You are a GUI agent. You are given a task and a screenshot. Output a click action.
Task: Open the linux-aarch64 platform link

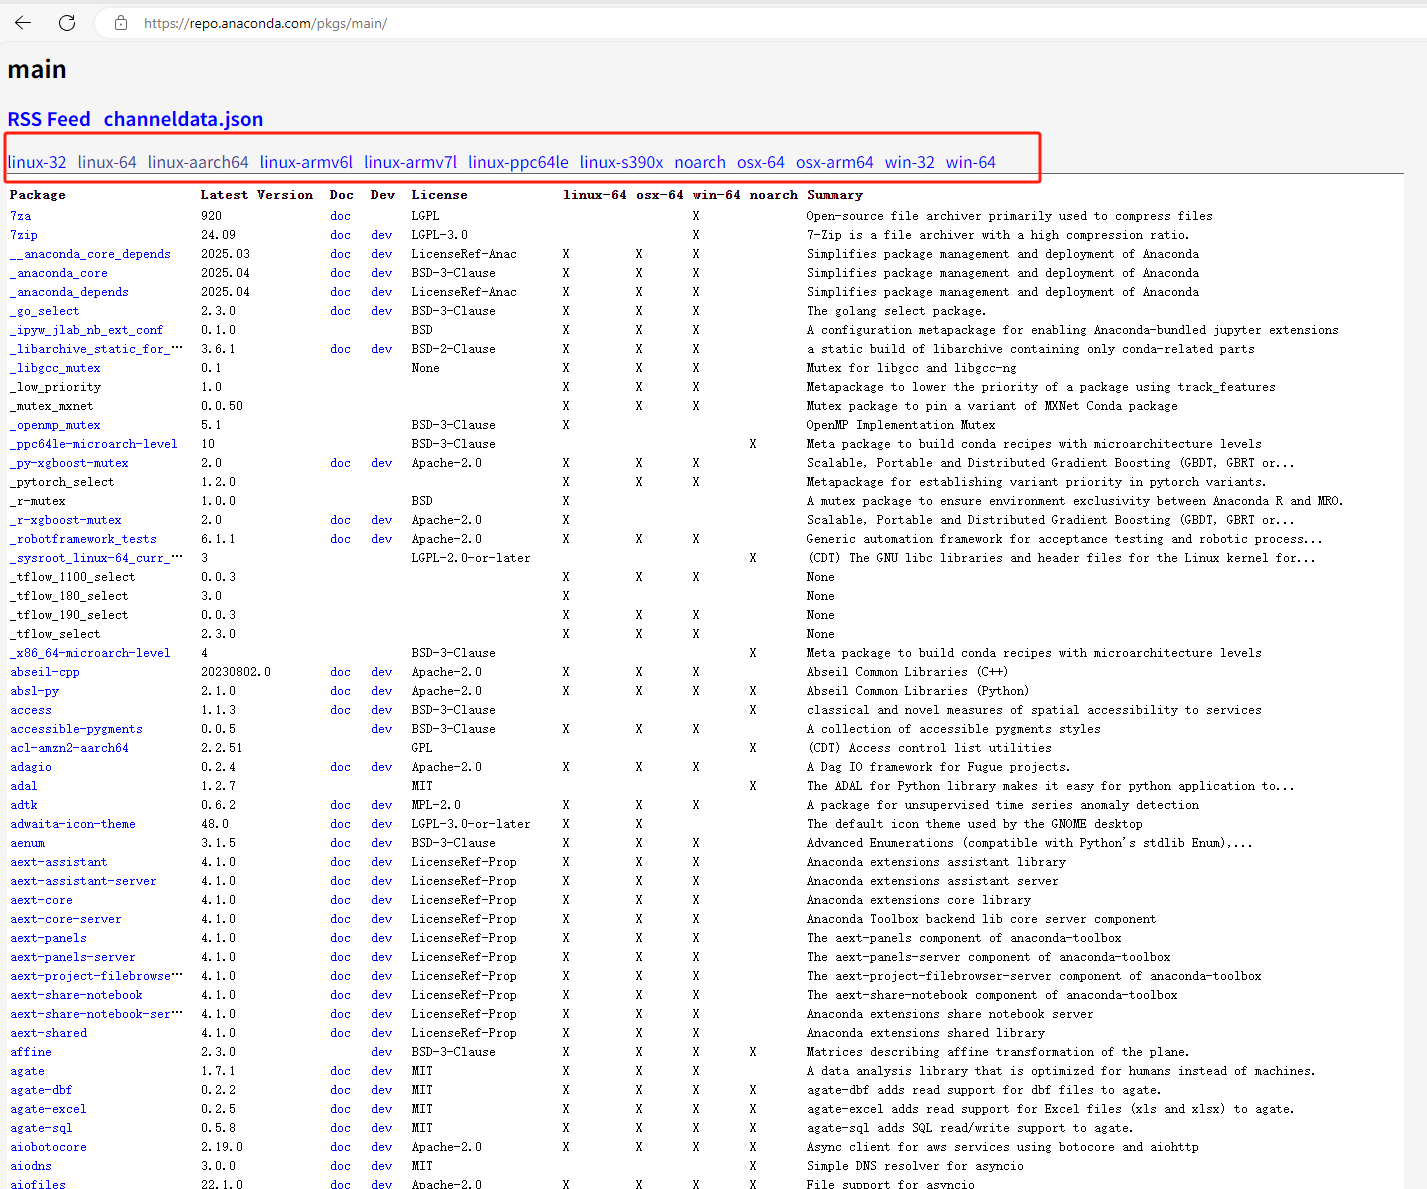coord(198,162)
